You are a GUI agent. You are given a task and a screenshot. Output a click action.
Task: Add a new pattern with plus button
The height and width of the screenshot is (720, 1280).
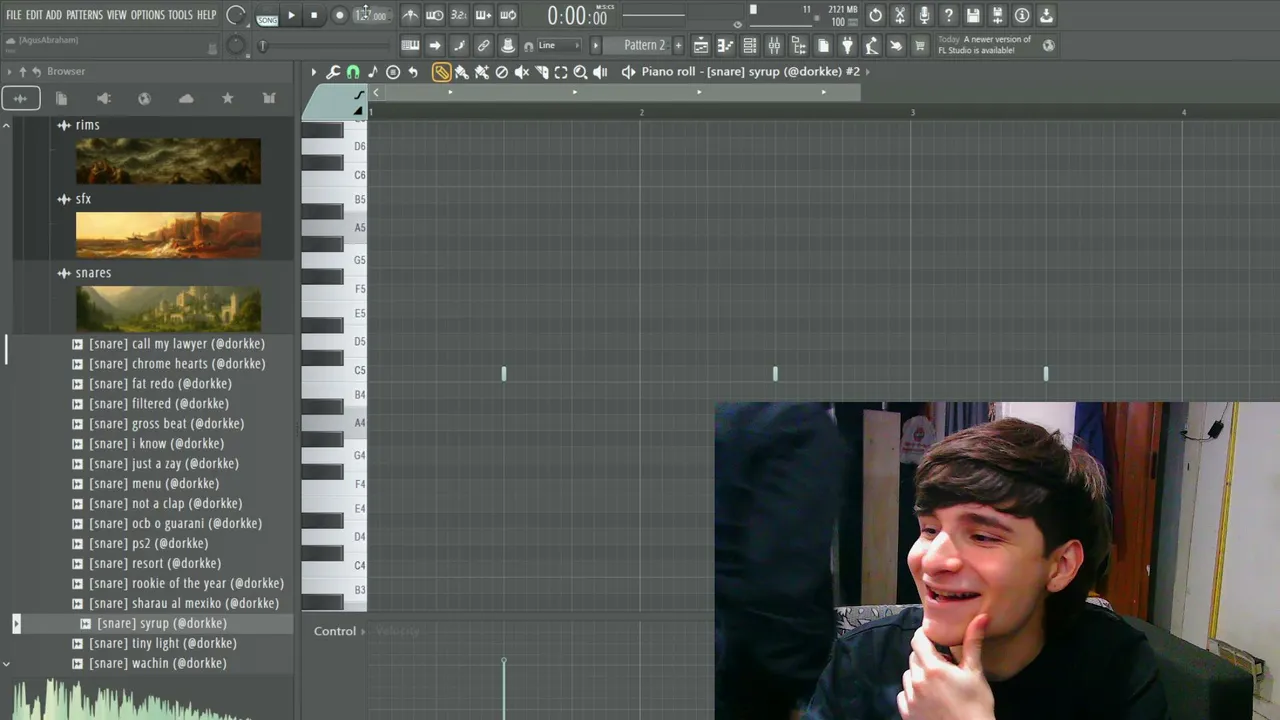coord(678,46)
